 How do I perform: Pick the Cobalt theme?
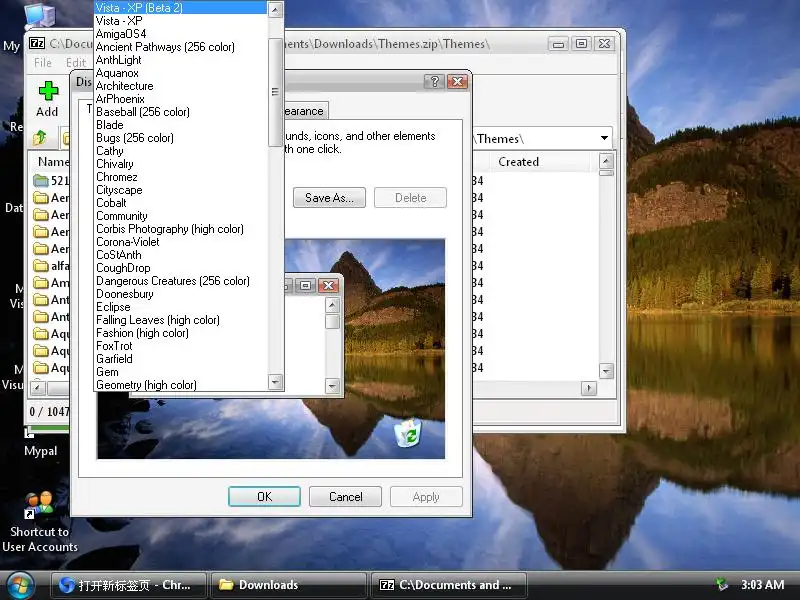[x=181, y=203]
